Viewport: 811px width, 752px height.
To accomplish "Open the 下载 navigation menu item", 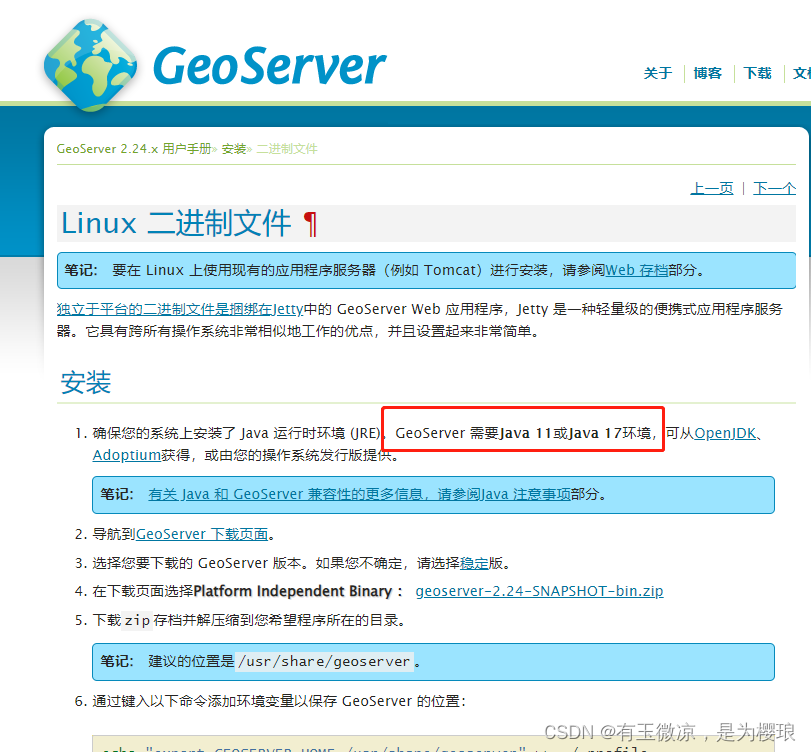I will (757, 73).
